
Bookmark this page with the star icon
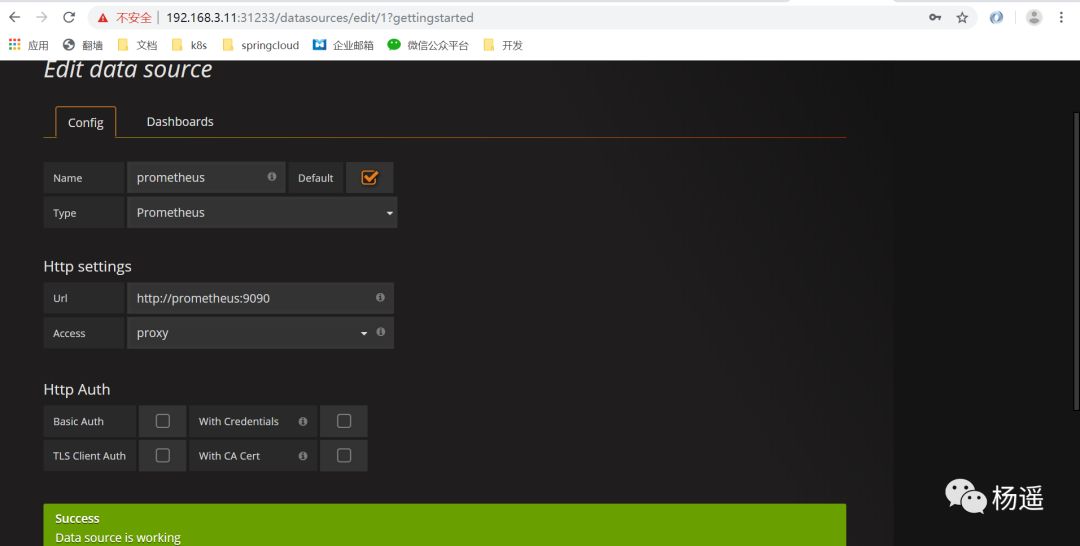[x=962, y=18]
